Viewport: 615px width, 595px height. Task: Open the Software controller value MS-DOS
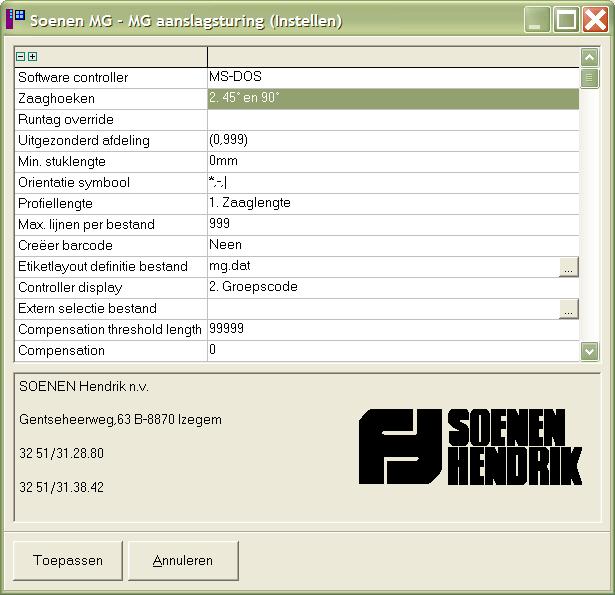(393, 77)
